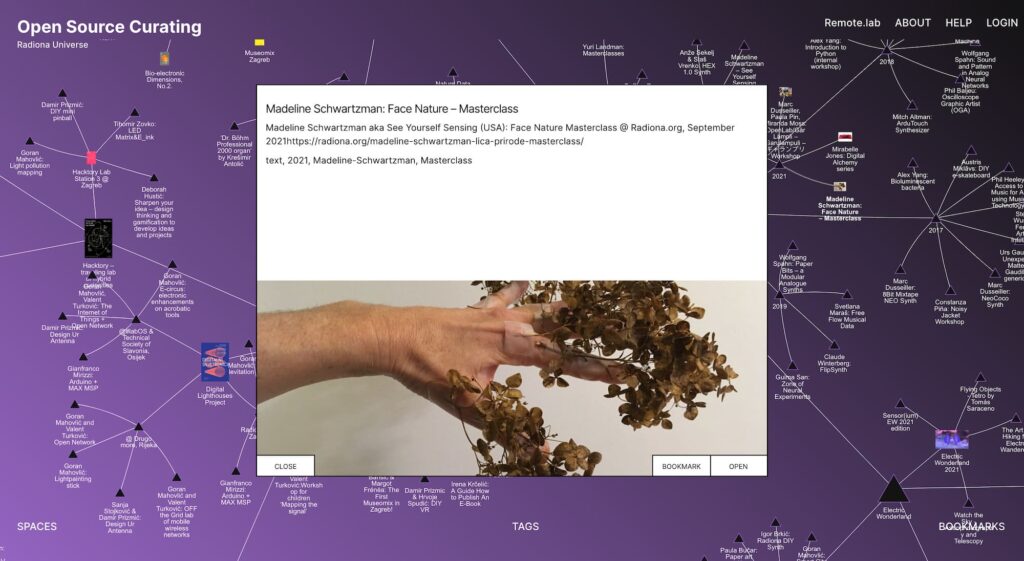Select Sensor(ium) EW 2021 edition node
Image resolution: width=1024 pixels, height=561 pixels.
[x=901, y=404]
